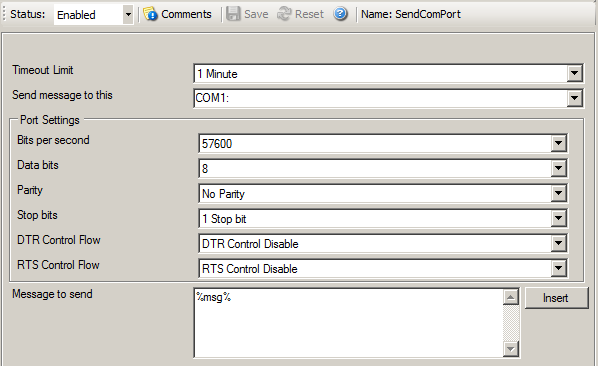Viewport: 598px width, 366px height.
Task: Open the Comments icon in toolbar
Action: click(150, 14)
